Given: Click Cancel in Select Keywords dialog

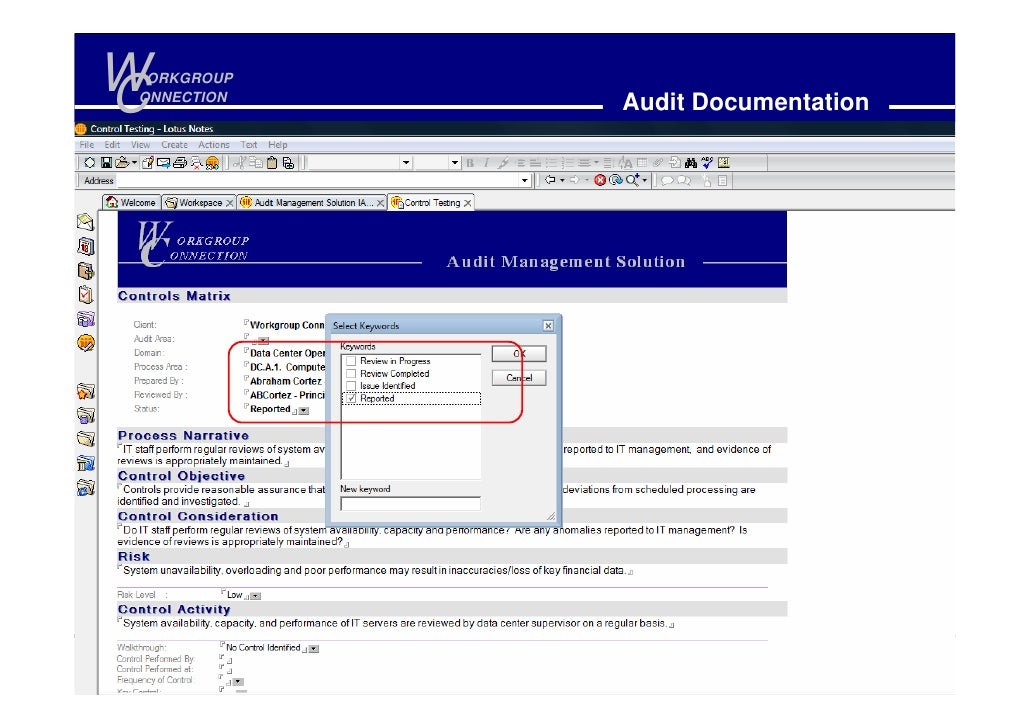Looking at the screenshot, I should point(519,378).
